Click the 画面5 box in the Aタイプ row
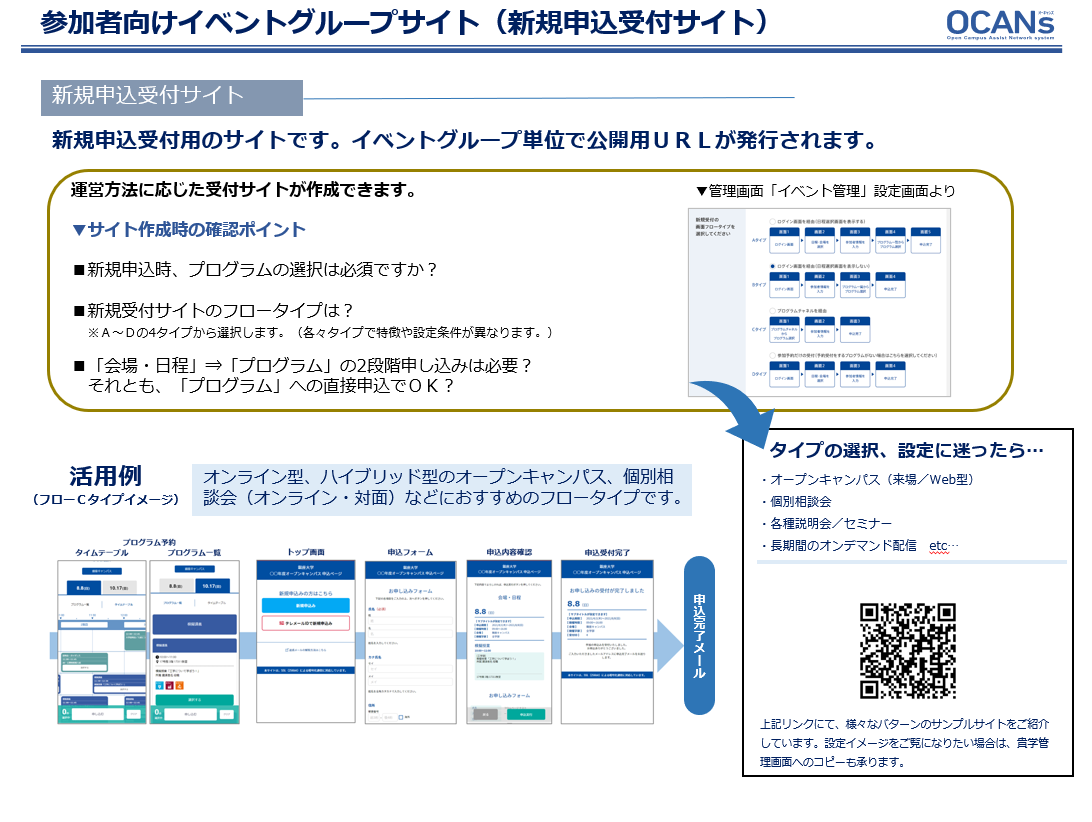 pyautogui.click(x=925, y=240)
